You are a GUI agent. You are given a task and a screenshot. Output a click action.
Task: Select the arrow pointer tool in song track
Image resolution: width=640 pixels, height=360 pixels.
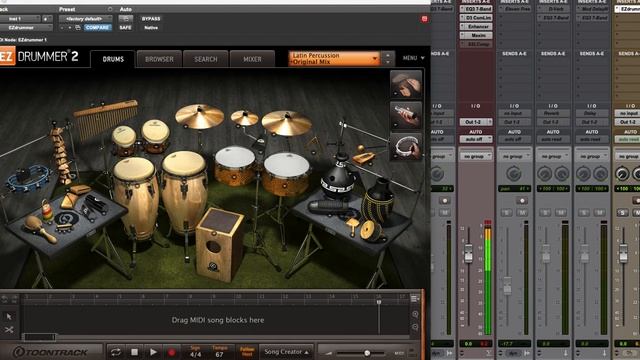click(x=9, y=316)
